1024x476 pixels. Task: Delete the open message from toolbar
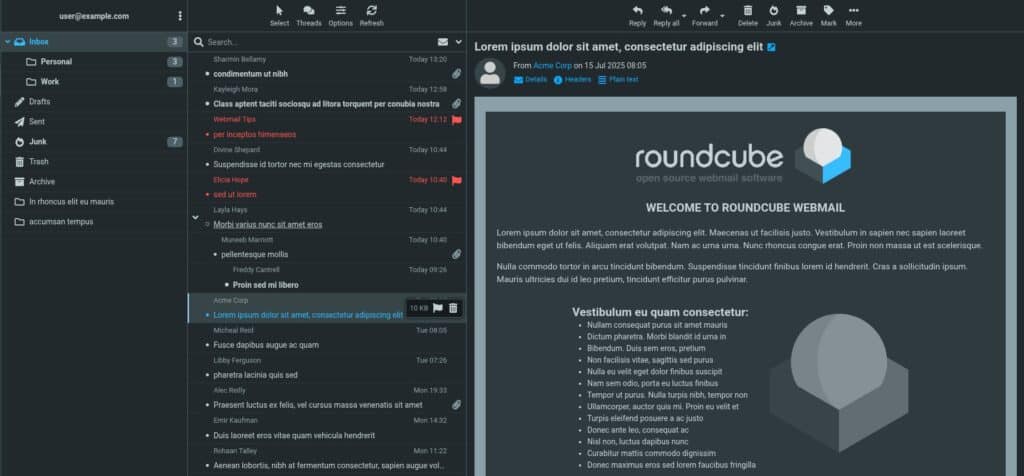pyautogui.click(x=748, y=16)
